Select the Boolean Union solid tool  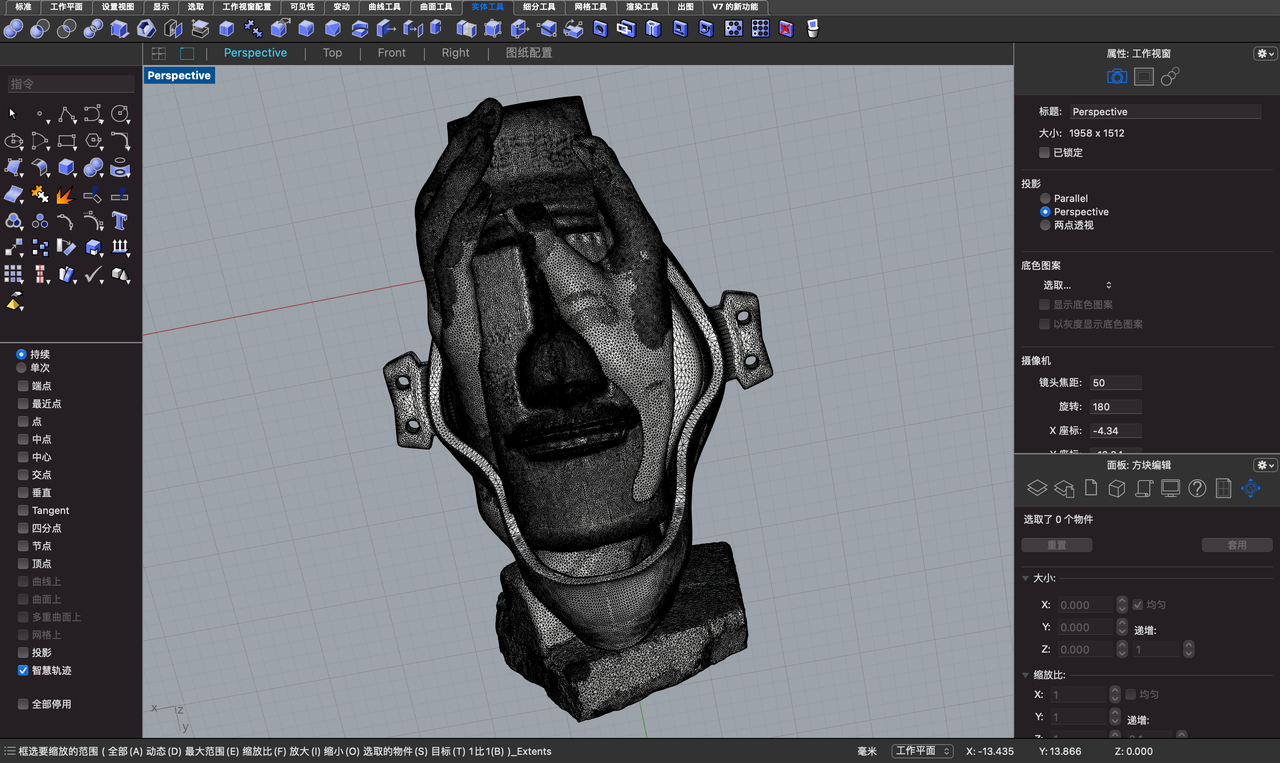point(14,29)
